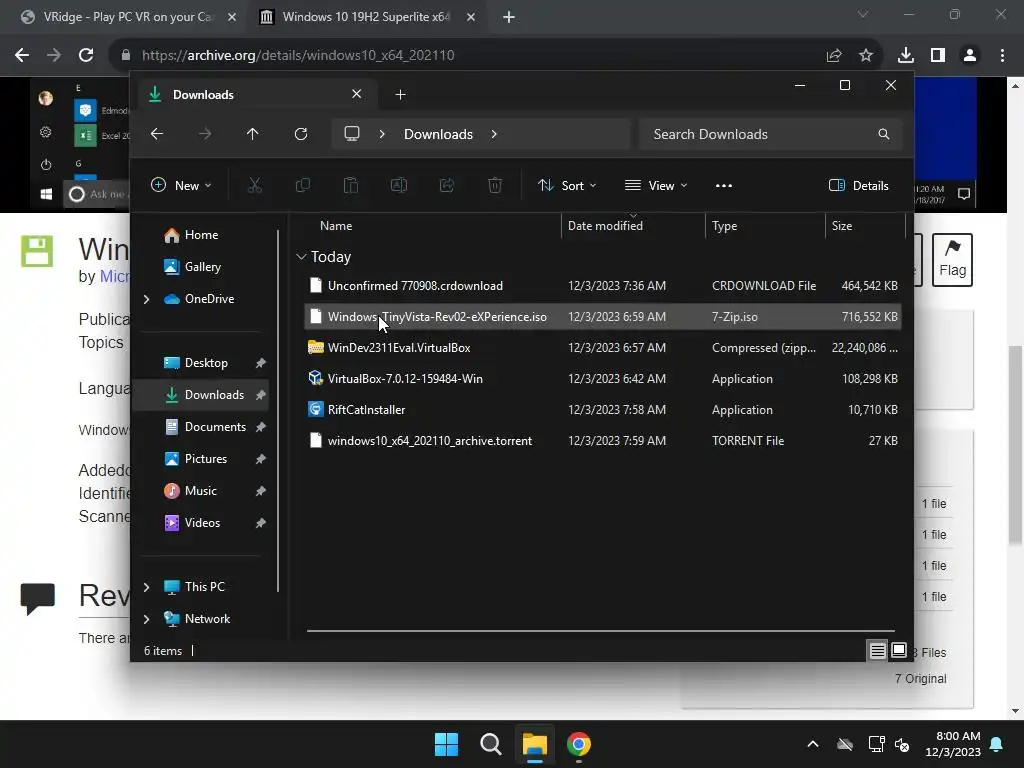Sort by Date modified column header
Viewport: 1024px width, 768px height.
coord(605,226)
